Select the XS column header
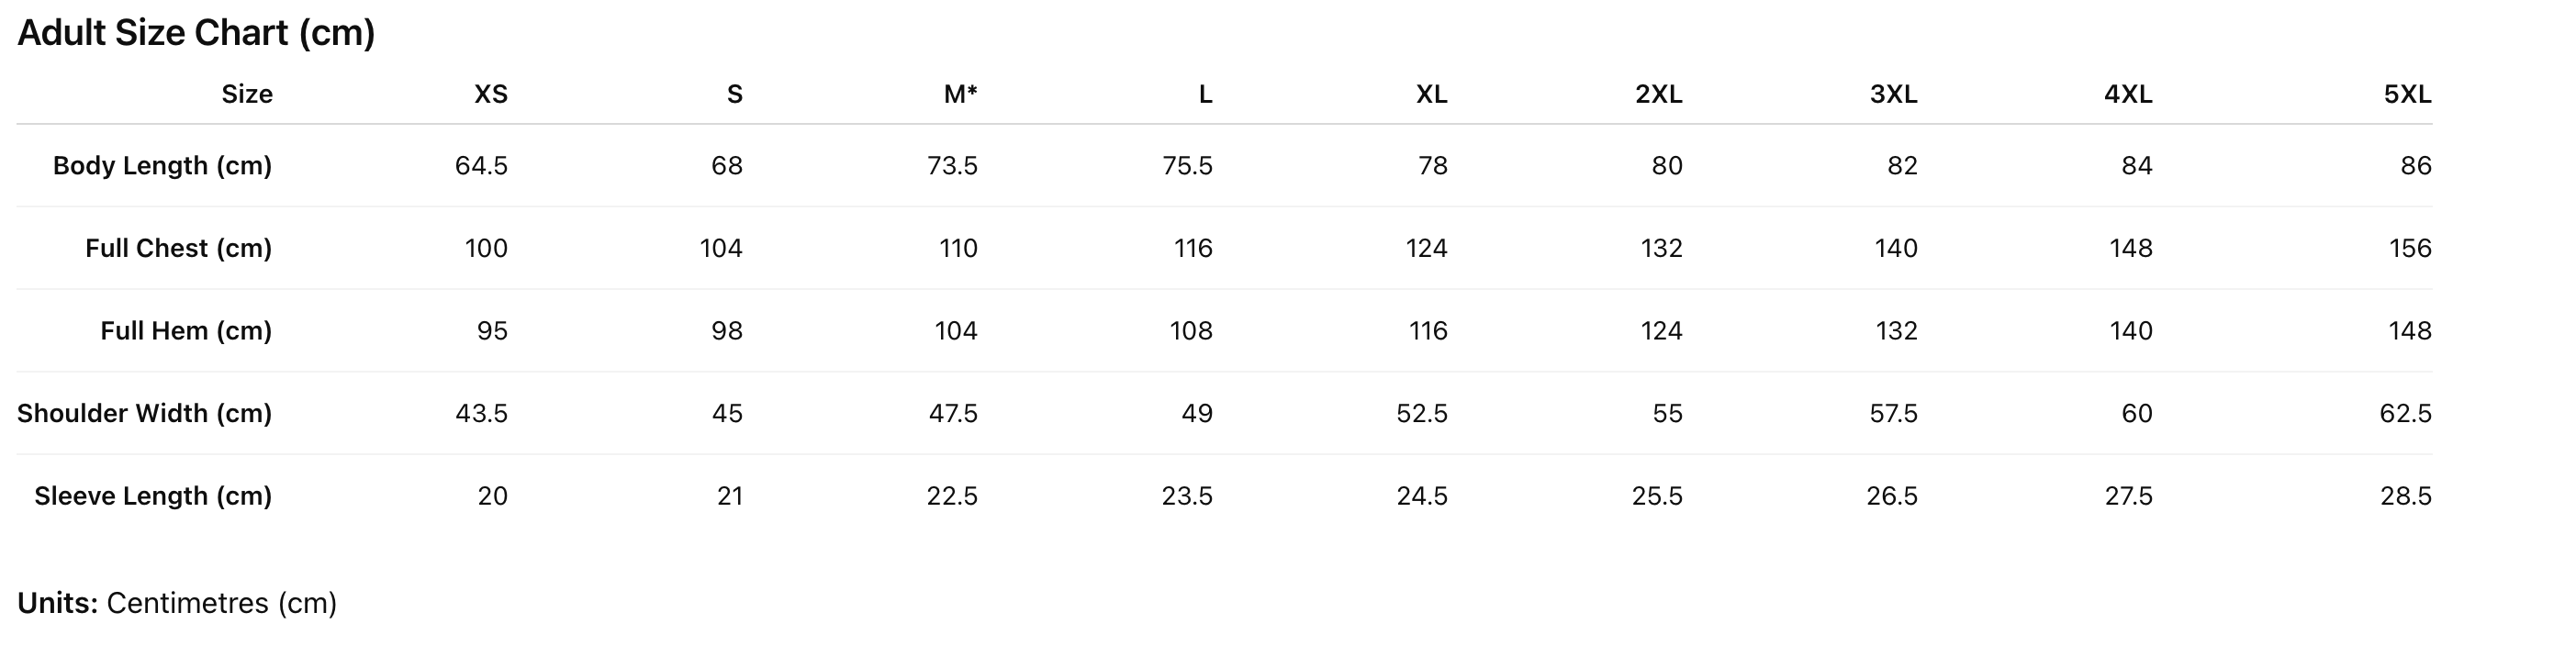2576x646 pixels. [490, 94]
